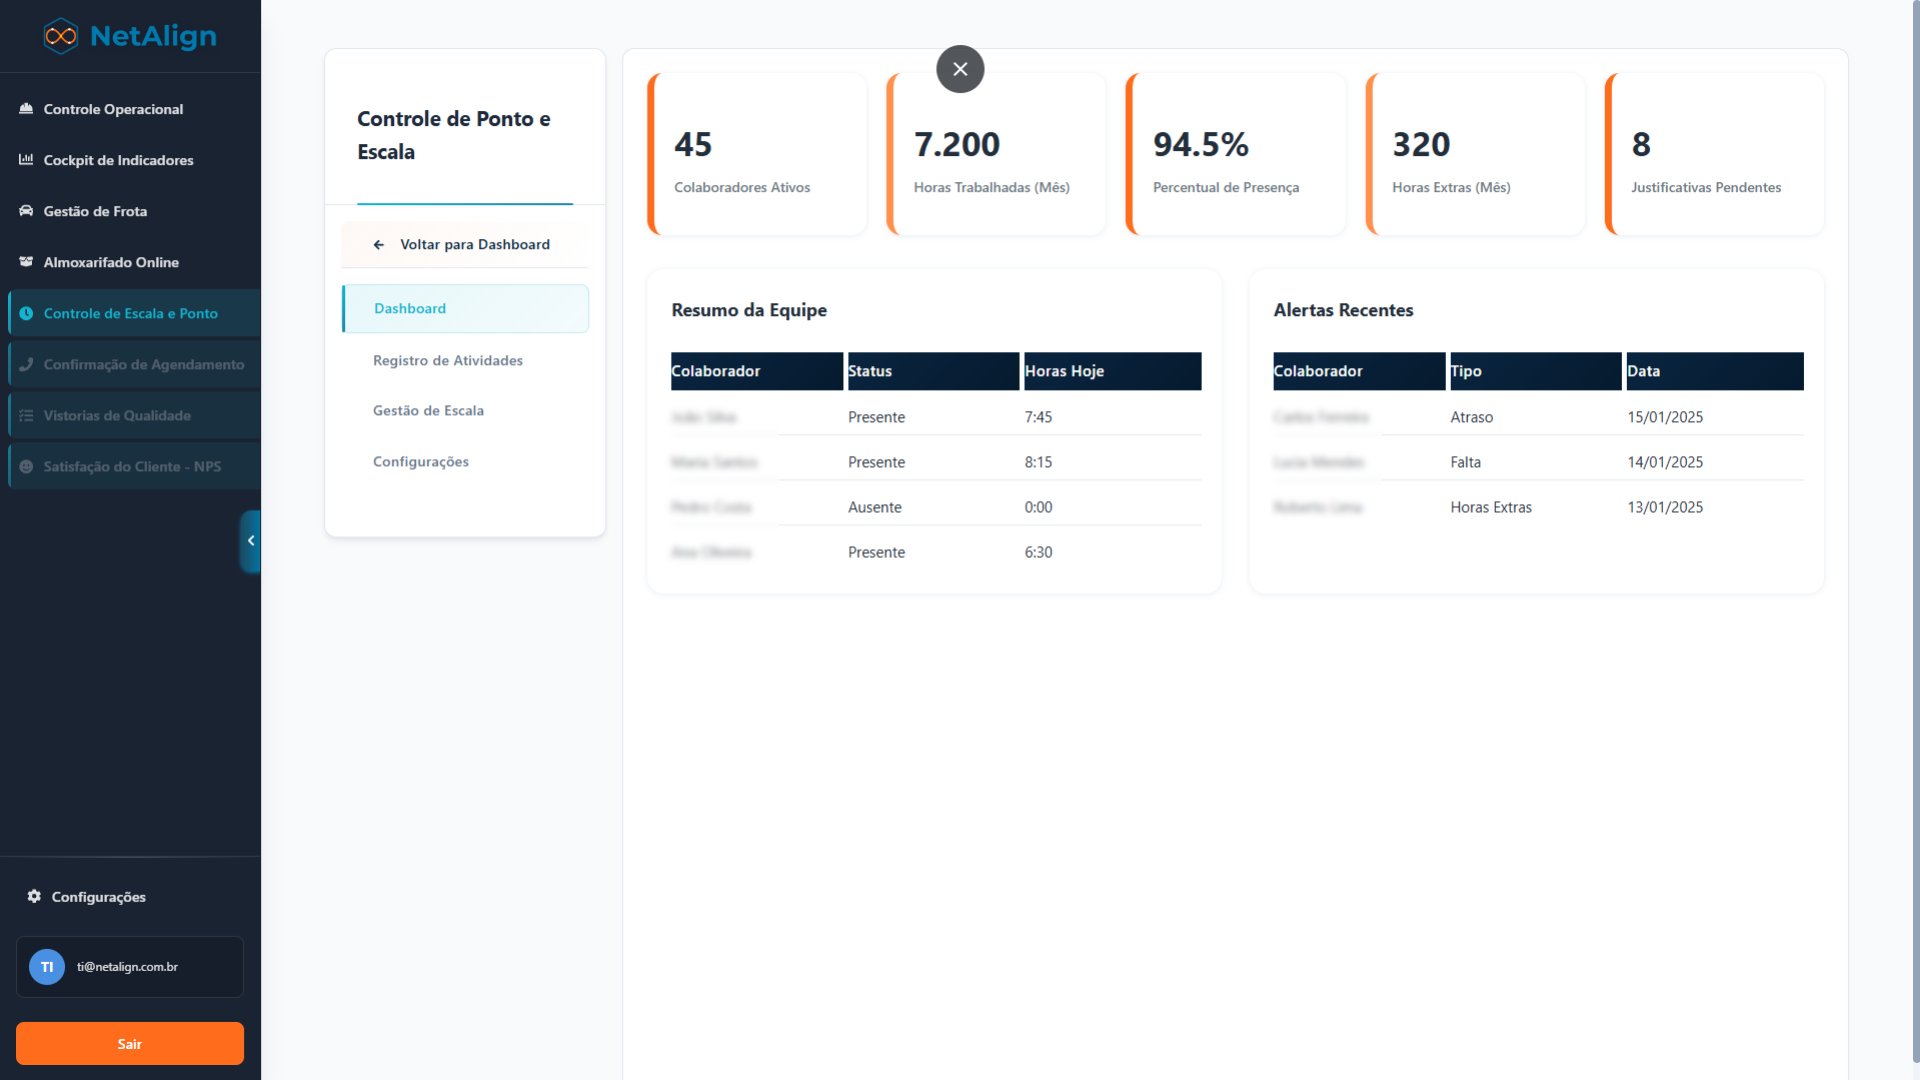The image size is (1920, 1080).
Task: Close panel with the round X button
Action: pos(960,69)
